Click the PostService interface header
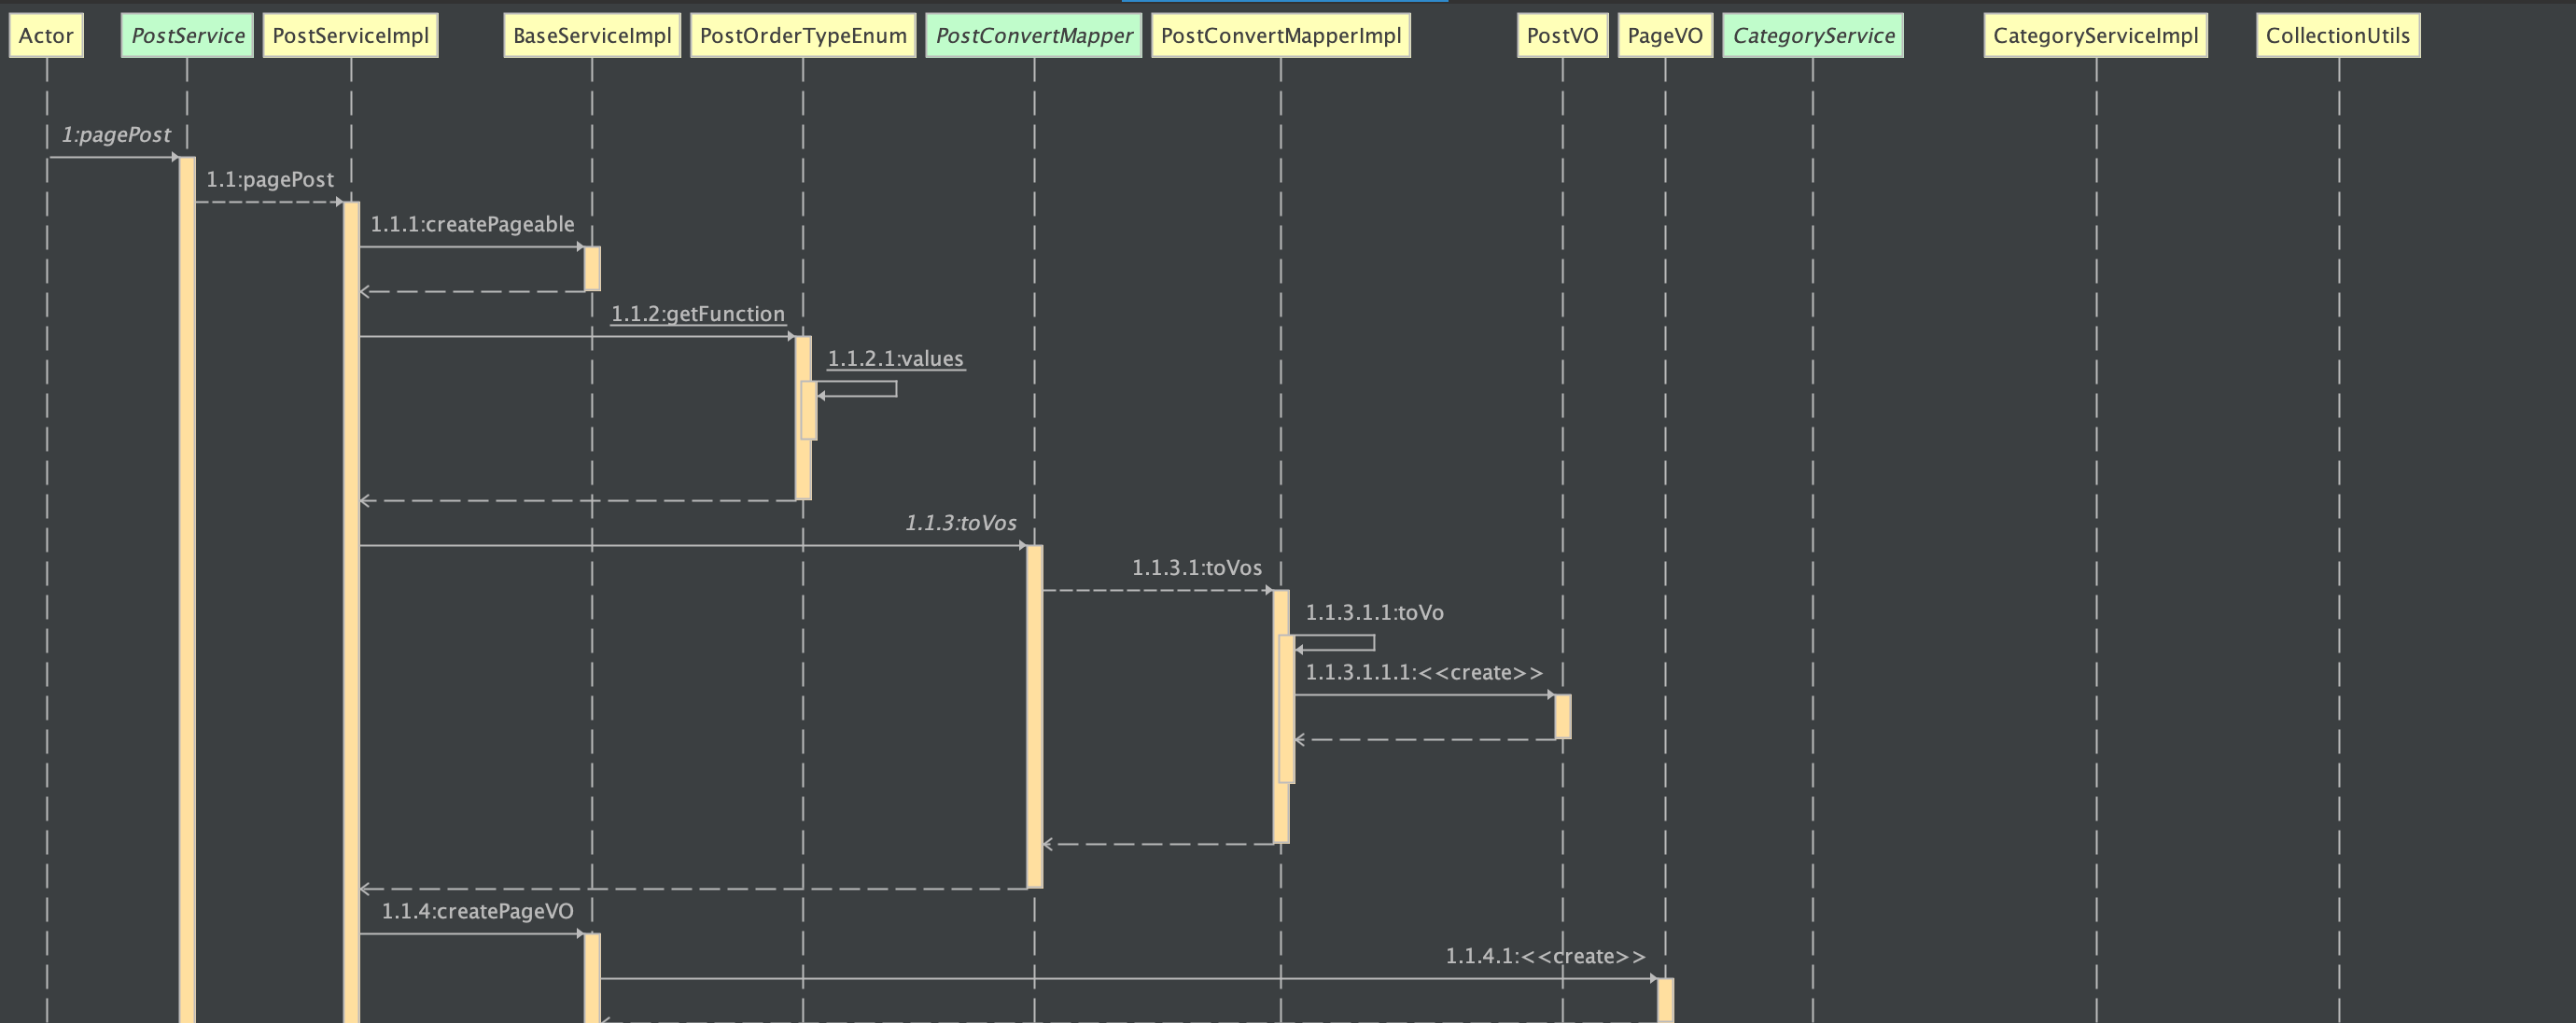This screenshot has height=1023, width=2576. (187, 36)
